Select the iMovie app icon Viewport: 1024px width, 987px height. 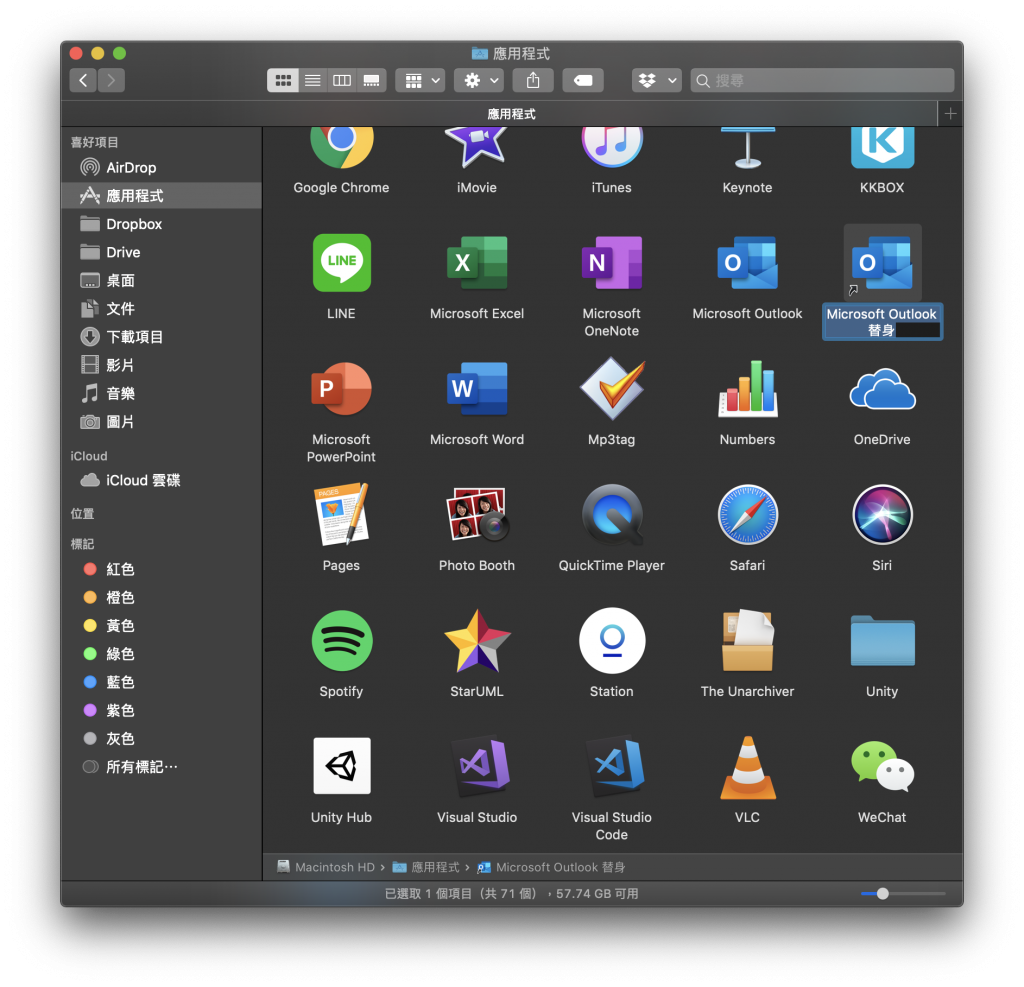(x=477, y=146)
